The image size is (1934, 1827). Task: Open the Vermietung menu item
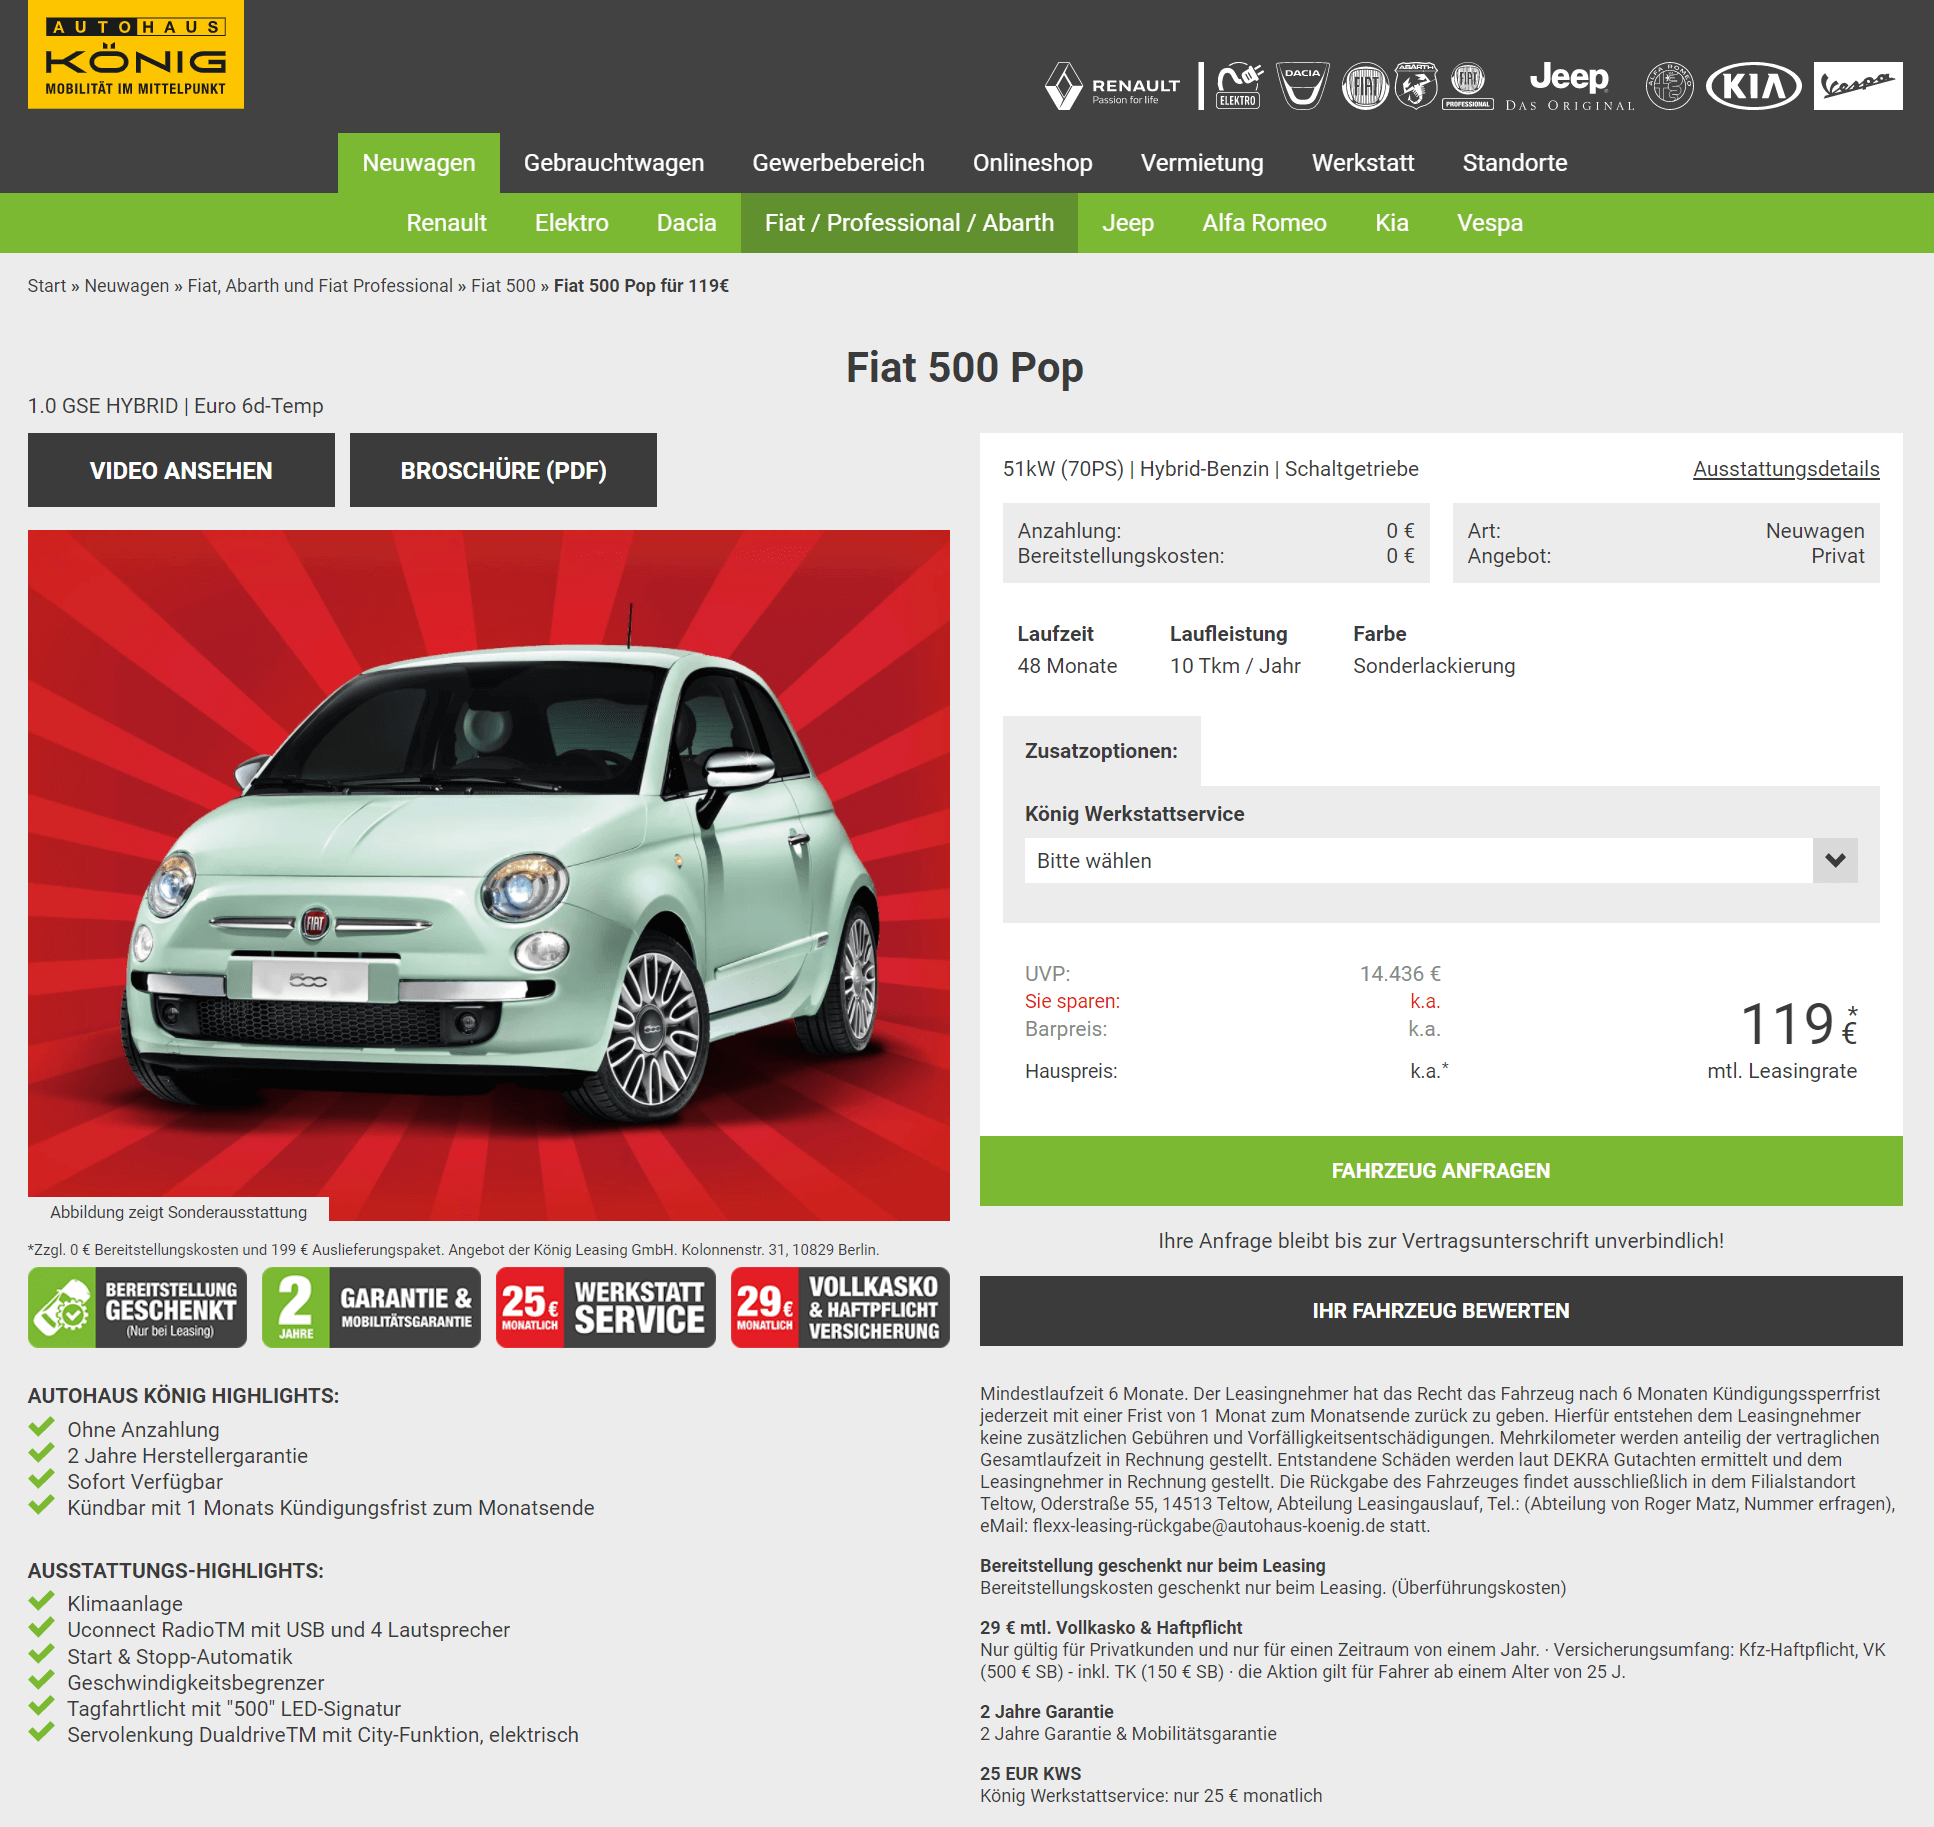click(x=1202, y=163)
